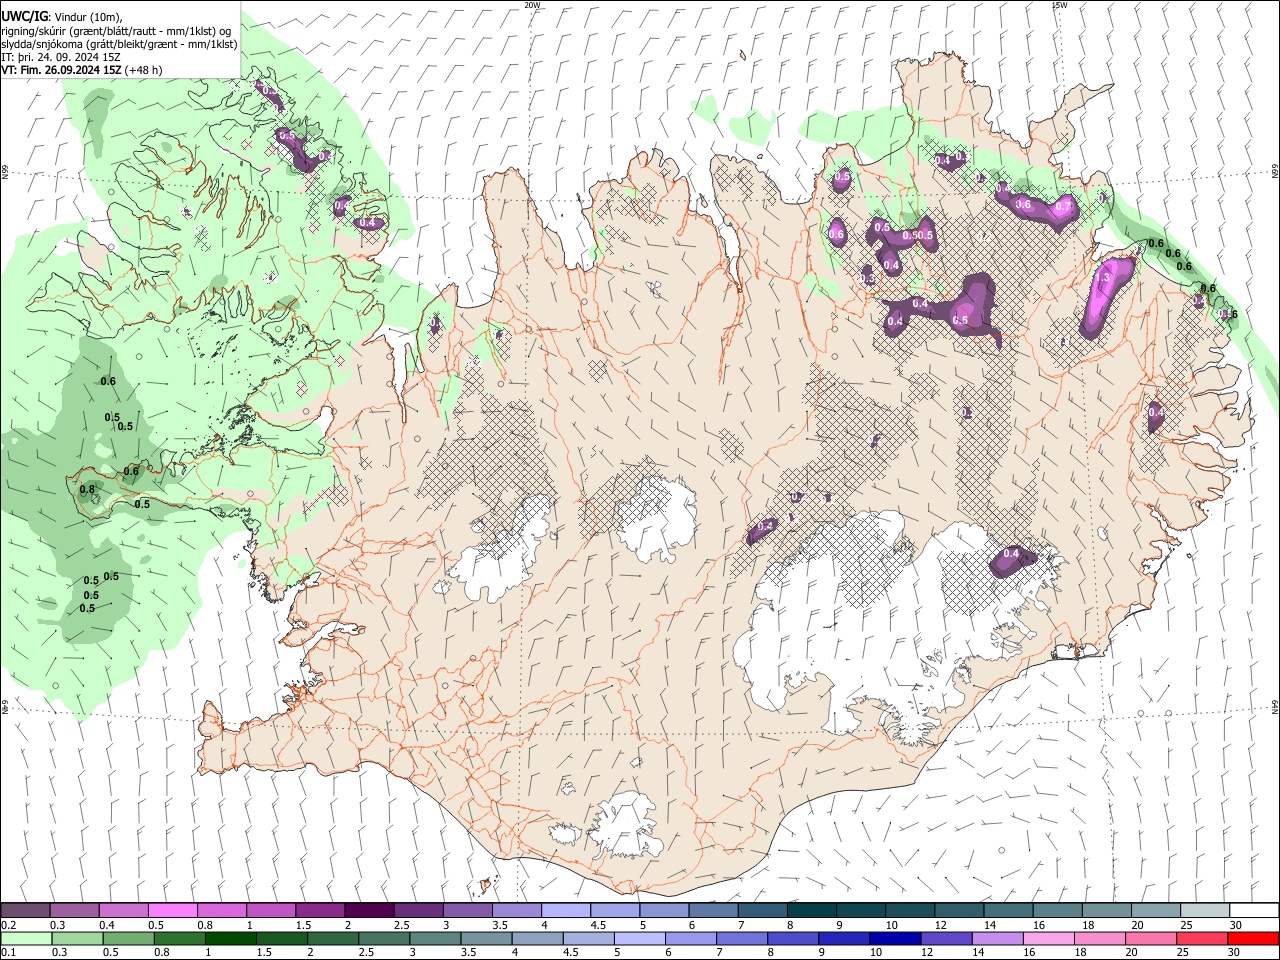Image resolution: width=1280 pixels, height=960 pixels.
Task: Select the bright red 30 swatch in the lower legend
Action: coord(1253,938)
